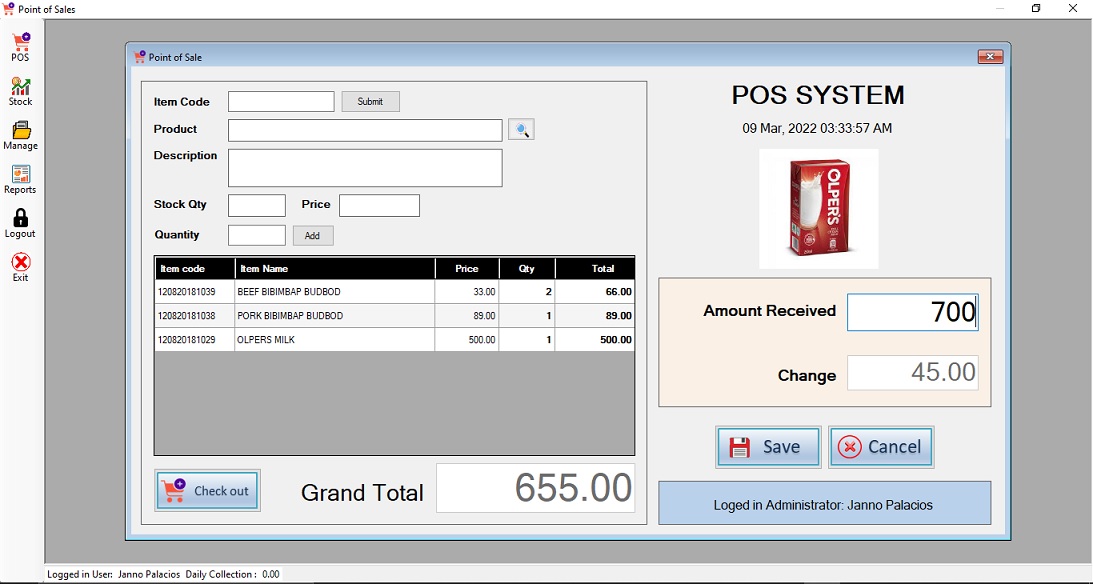Click into the Description text box
Screen dimensions: 1093x584
(x=365, y=168)
